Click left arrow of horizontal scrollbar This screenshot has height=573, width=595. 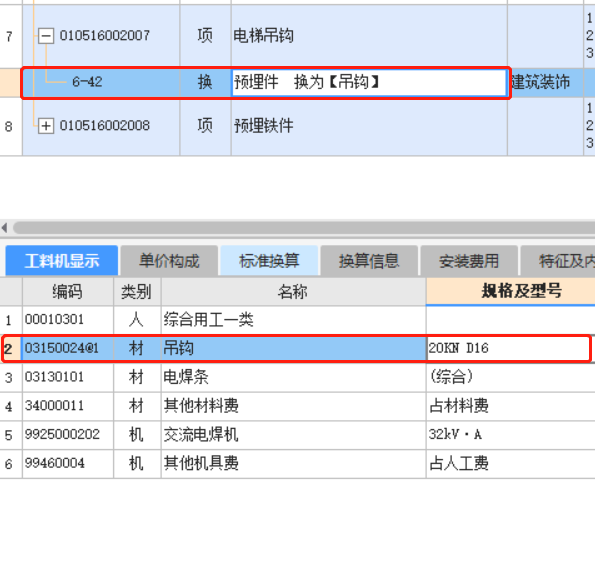point(5,228)
